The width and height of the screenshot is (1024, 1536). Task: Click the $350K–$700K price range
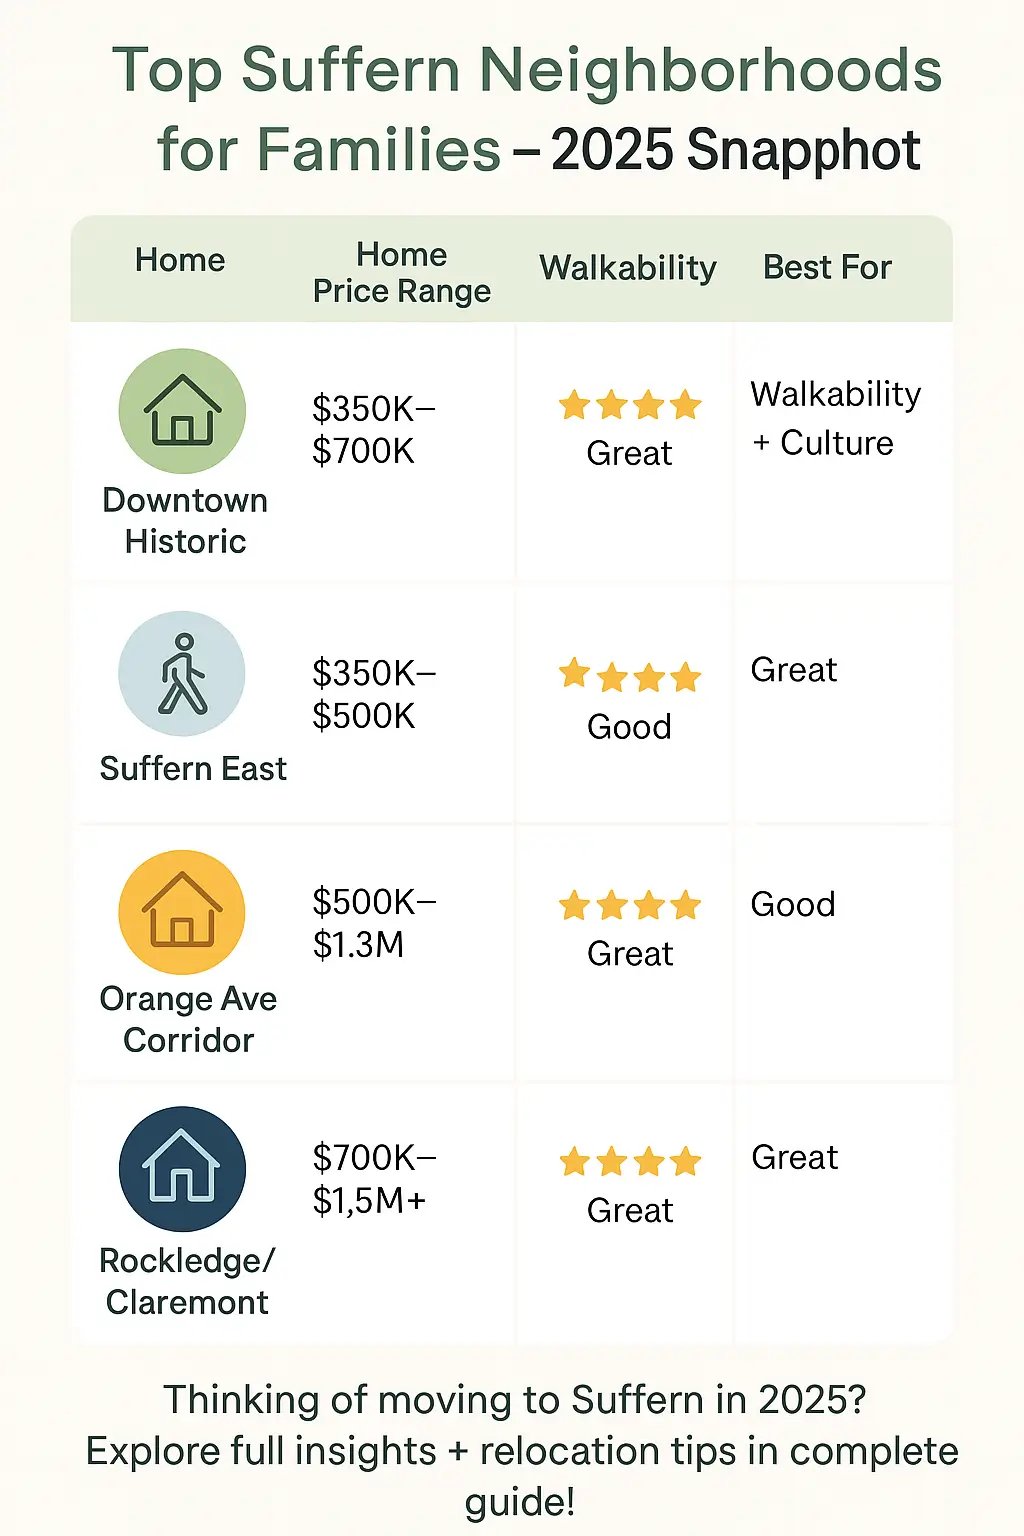tap(374, 430)
